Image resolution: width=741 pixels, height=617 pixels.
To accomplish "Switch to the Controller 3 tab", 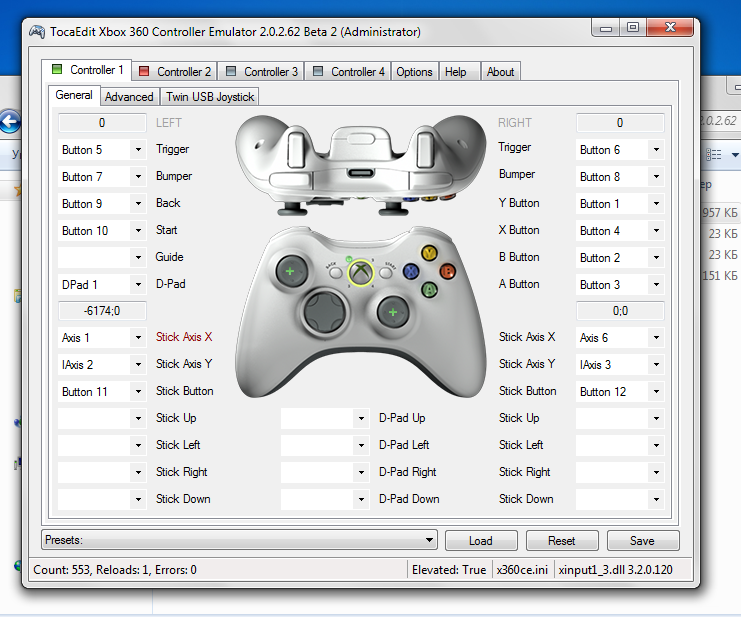I will (x=261, y=72).
